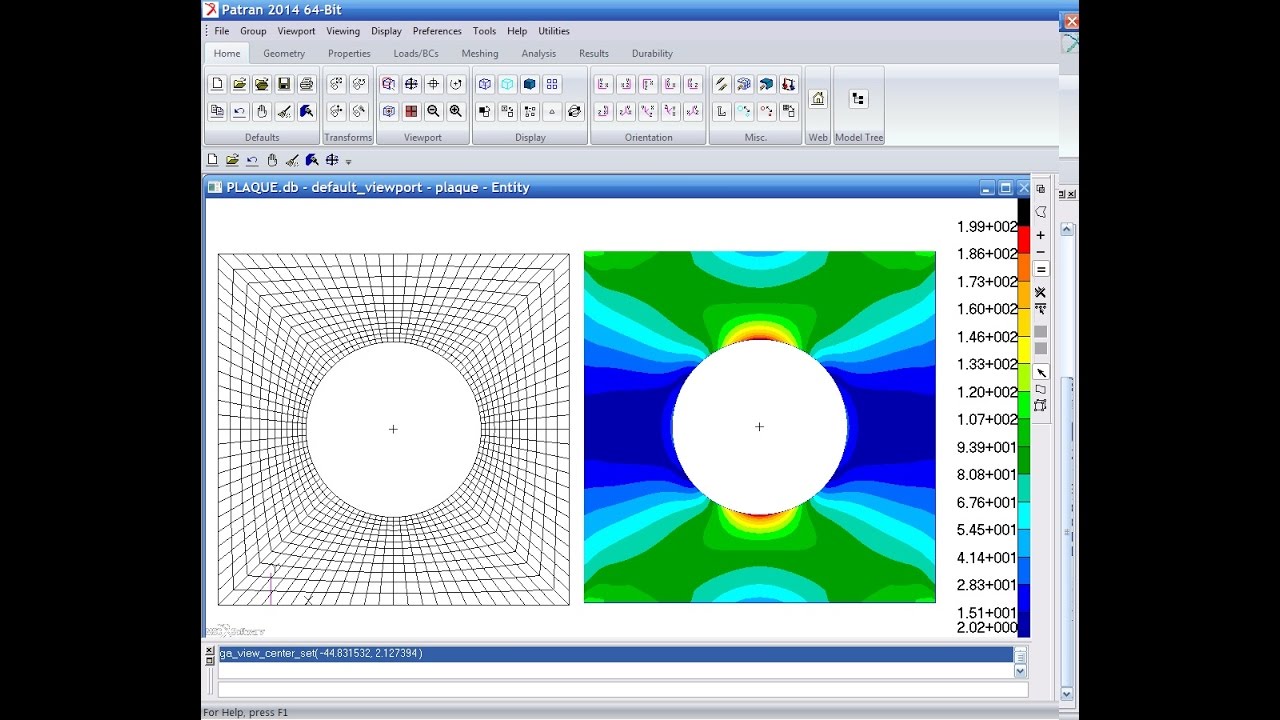Screen dimensions: 1280x720
Task: Click the last Orientation icon in bottom row
Action: click(693, 112)
